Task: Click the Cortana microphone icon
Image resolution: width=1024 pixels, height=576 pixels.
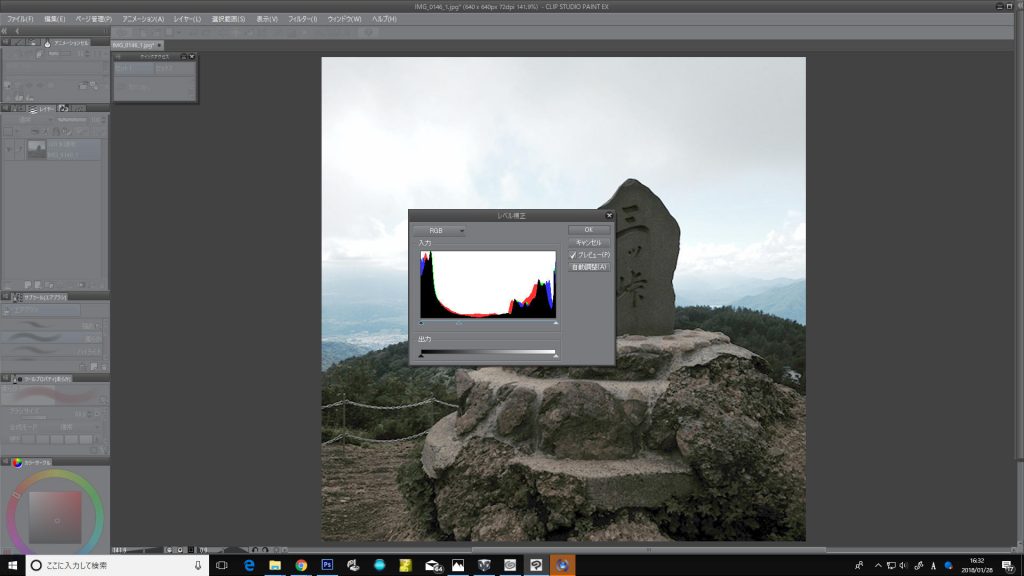Action: point(198,566)
